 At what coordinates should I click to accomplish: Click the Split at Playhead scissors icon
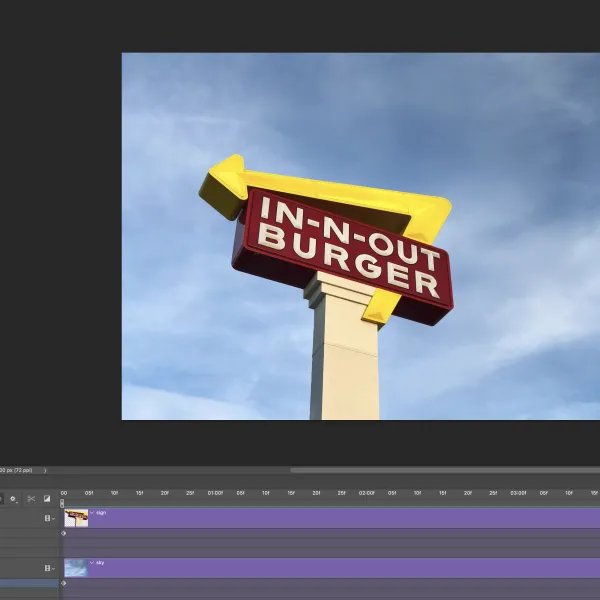[31, 499]
